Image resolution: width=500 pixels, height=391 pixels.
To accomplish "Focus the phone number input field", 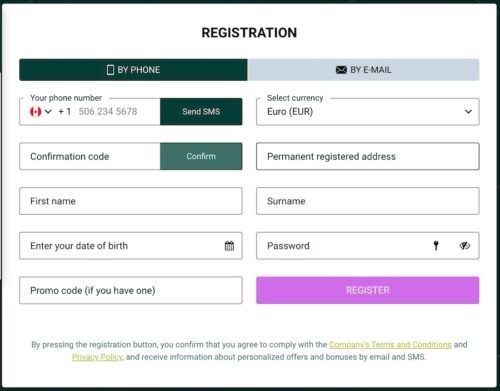I will tap(117, 111).
